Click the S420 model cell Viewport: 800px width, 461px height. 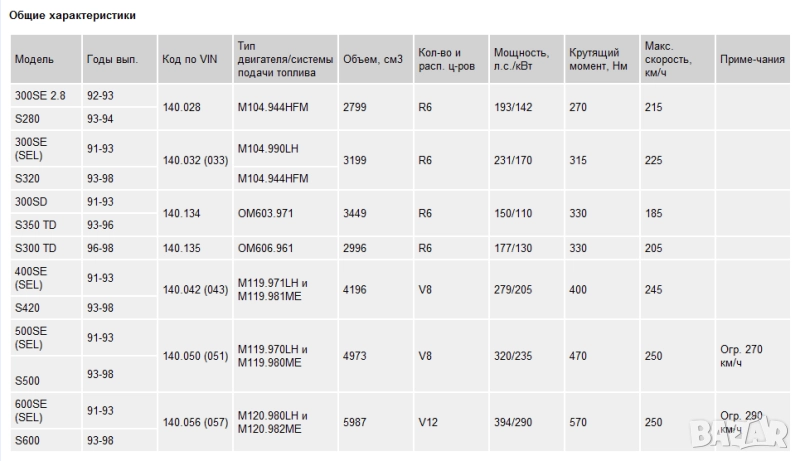click(x=27, y=308)
